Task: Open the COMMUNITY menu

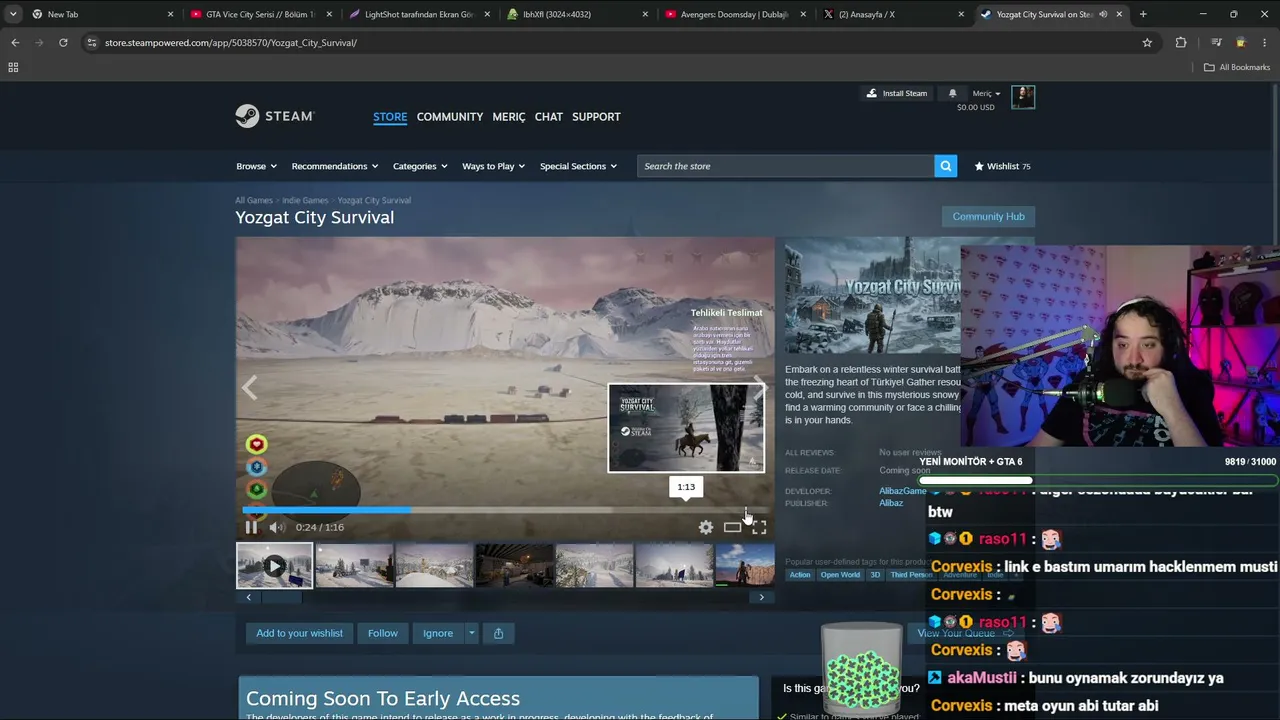Action: coord(450,117)
